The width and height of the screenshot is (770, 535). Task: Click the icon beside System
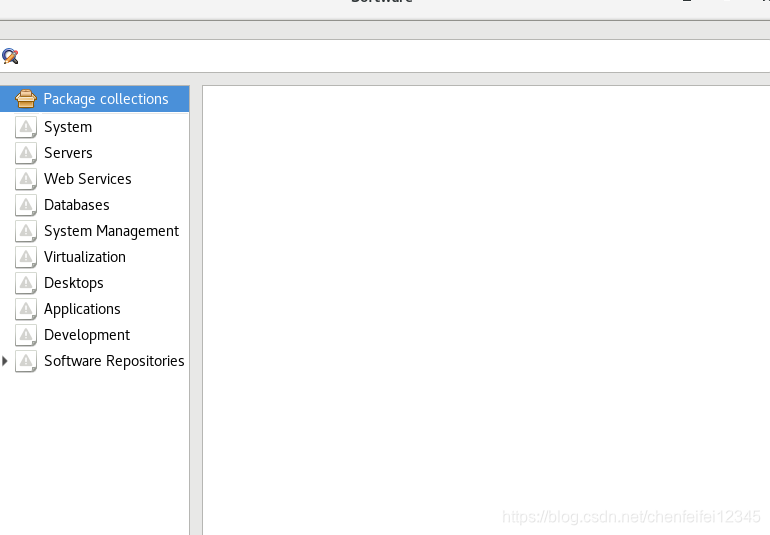click(x=26, y=127)
